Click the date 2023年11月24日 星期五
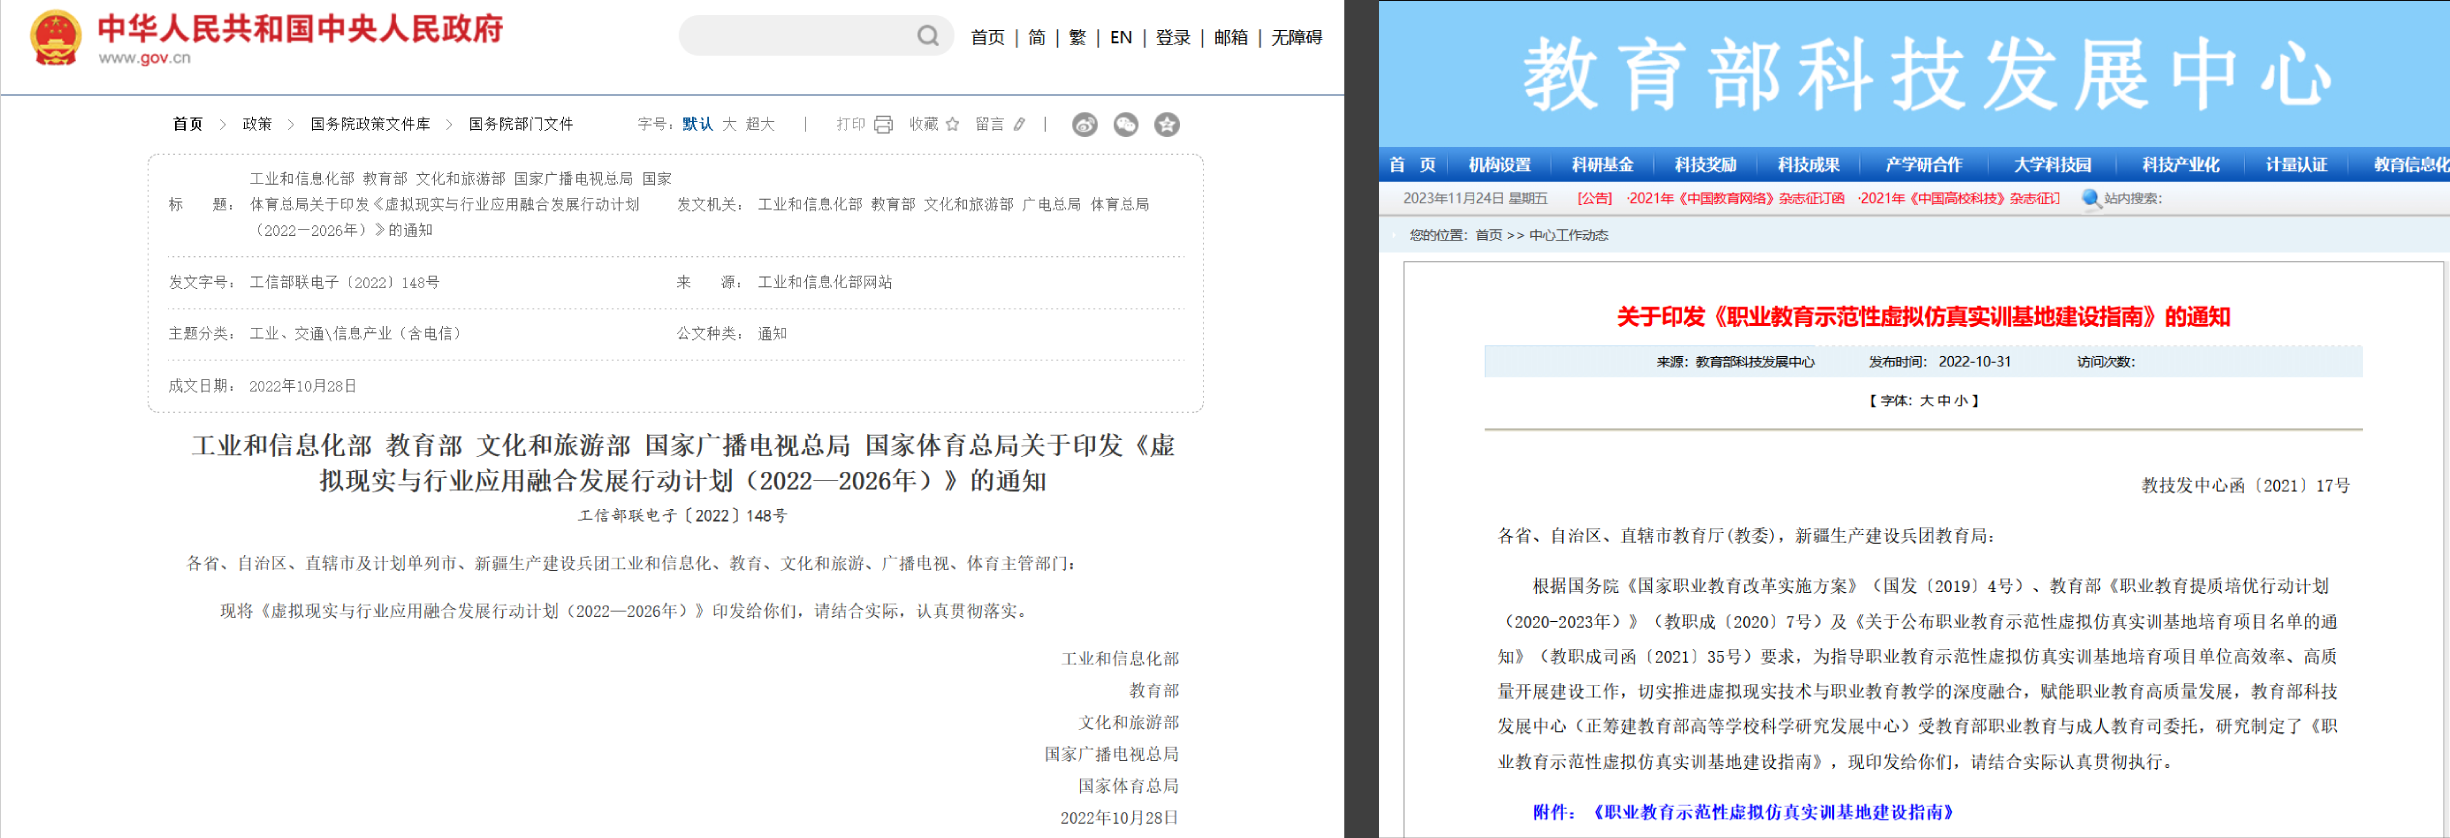 click(1475, 198)
